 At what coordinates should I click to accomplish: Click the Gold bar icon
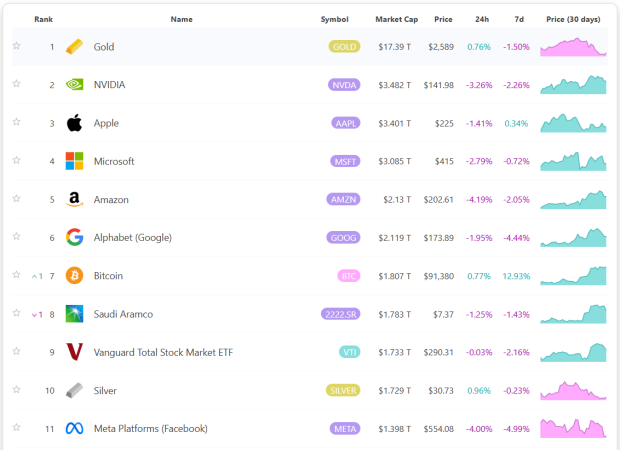(74, 47)
